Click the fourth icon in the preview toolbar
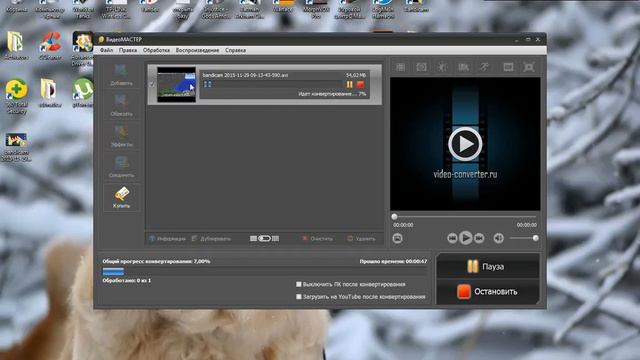Screen dimensions: 640x360 [463, 67]
